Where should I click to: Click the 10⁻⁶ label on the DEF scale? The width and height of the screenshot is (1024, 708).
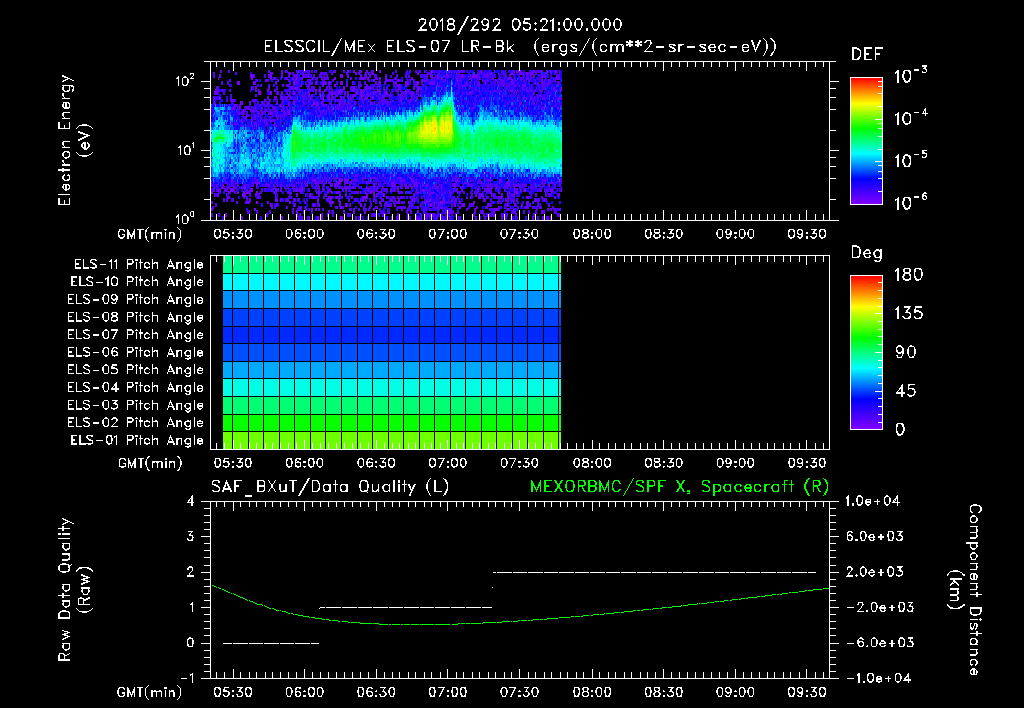tap(910, 202)
